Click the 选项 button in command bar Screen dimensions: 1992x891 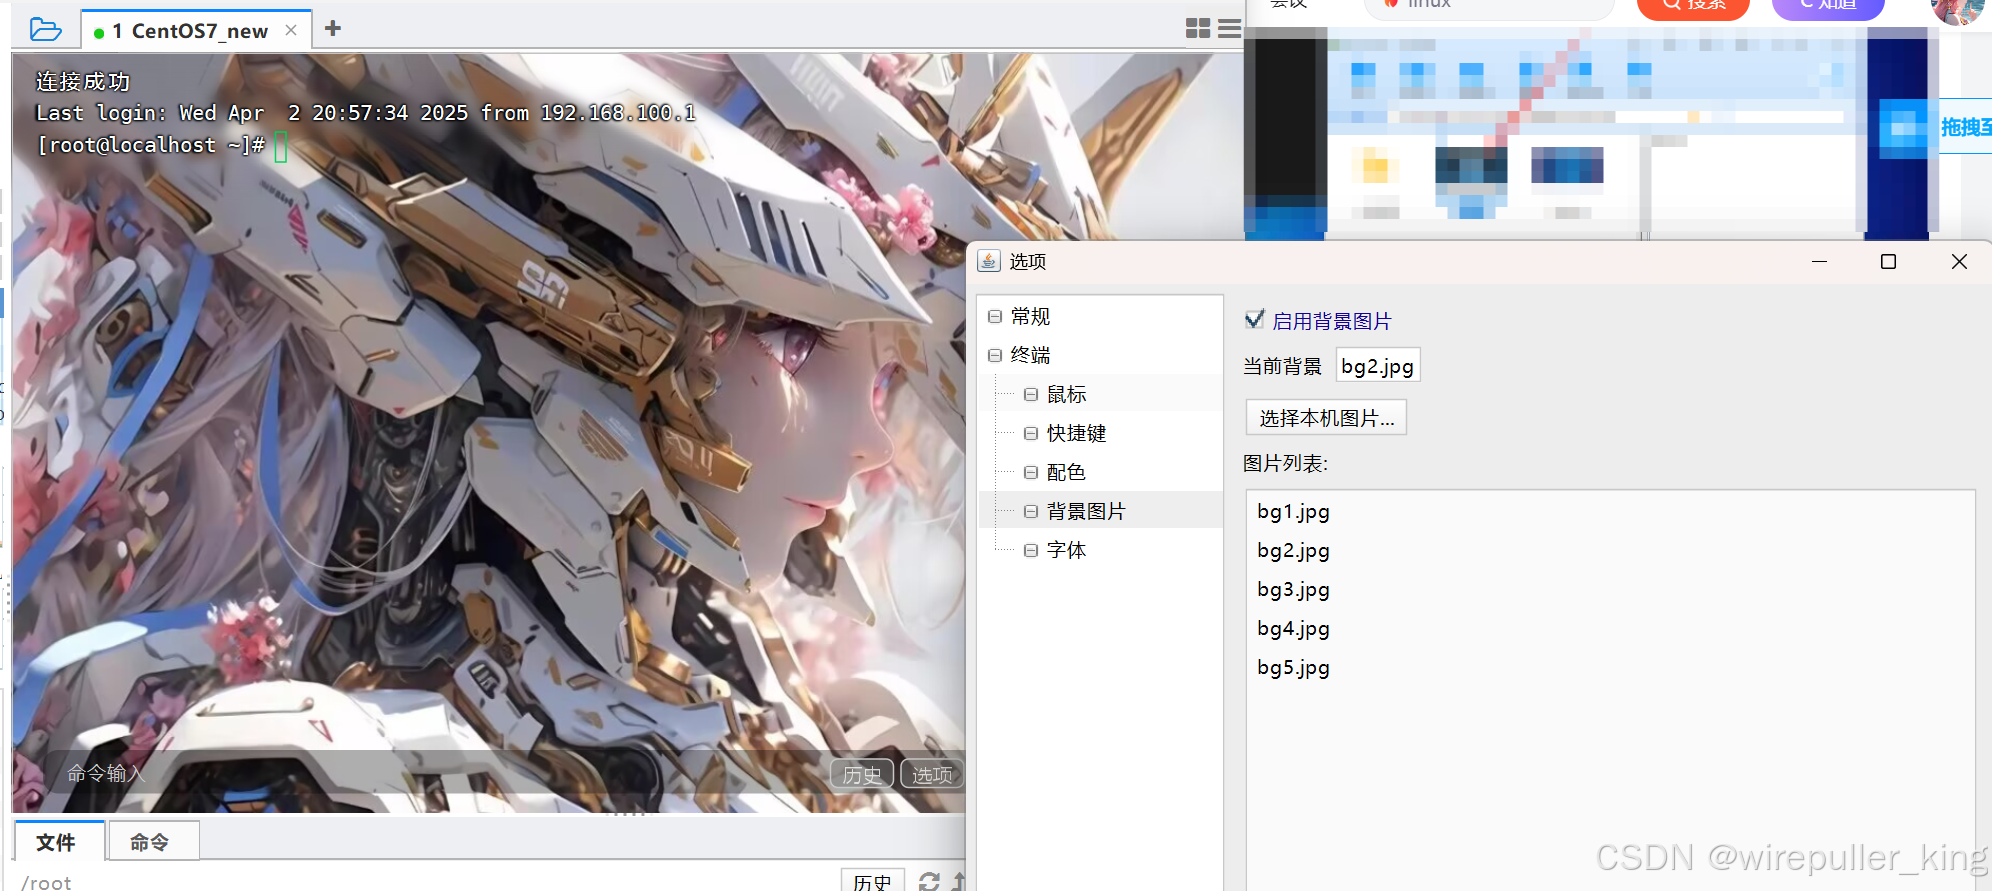tap(931, 774)
